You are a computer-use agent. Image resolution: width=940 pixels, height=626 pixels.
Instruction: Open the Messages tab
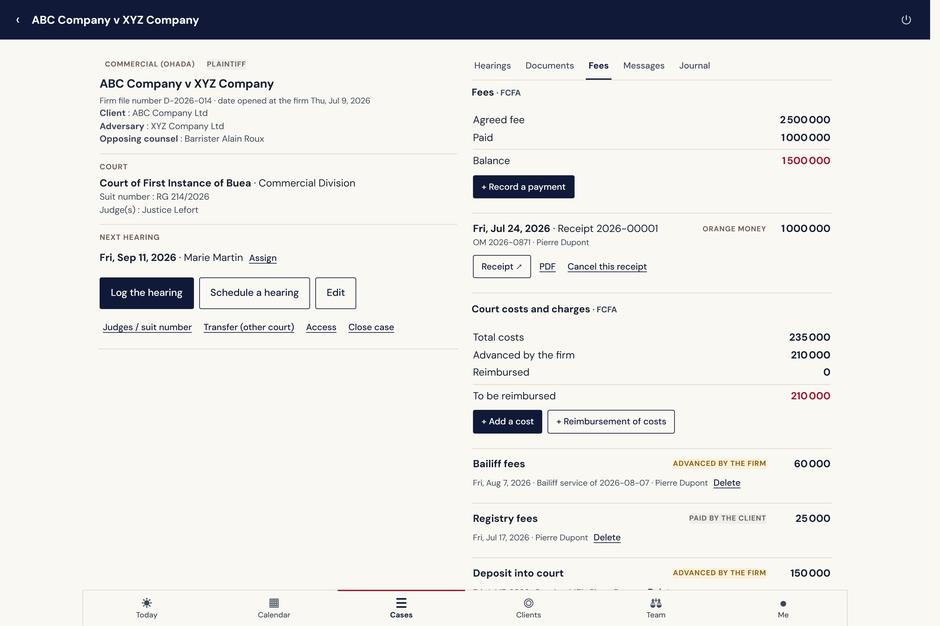(x=643, y=65)
